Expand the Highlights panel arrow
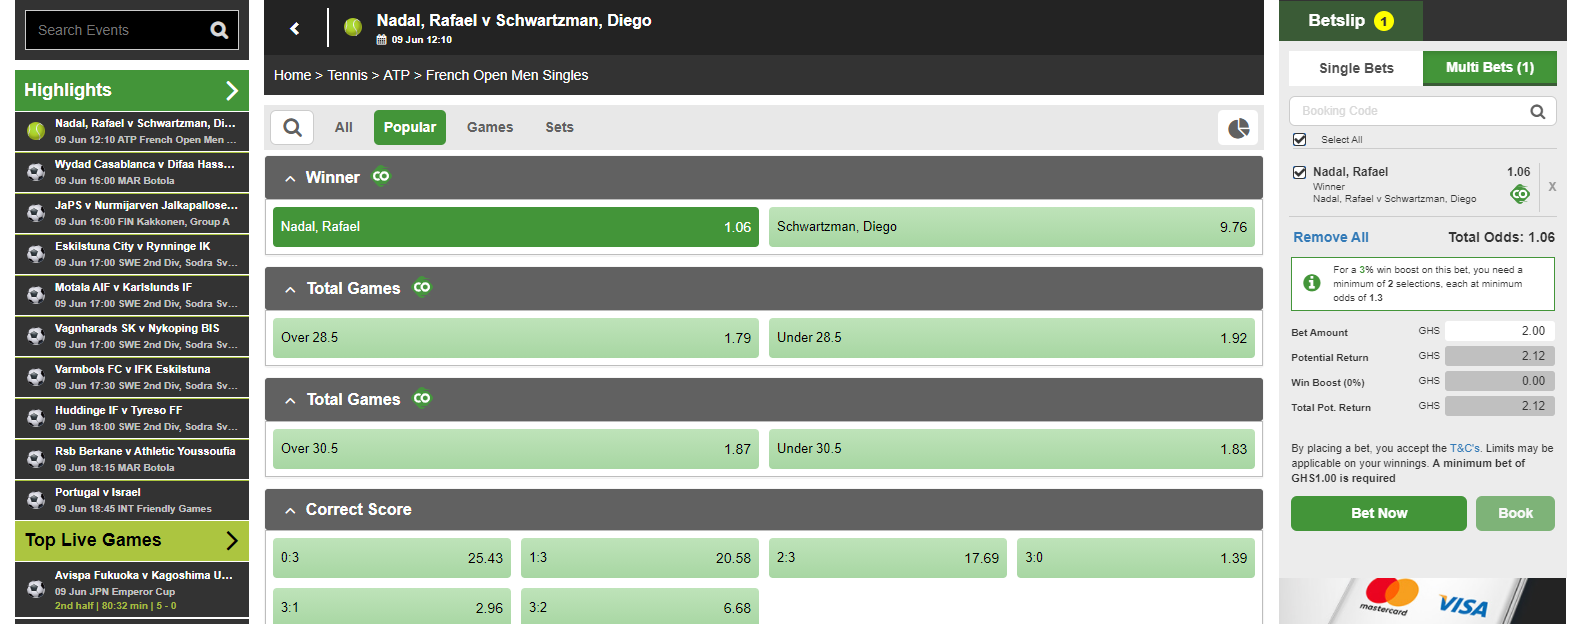This screenshot has width=1582, height=624. pyautogui.click(x=232, y=91)
